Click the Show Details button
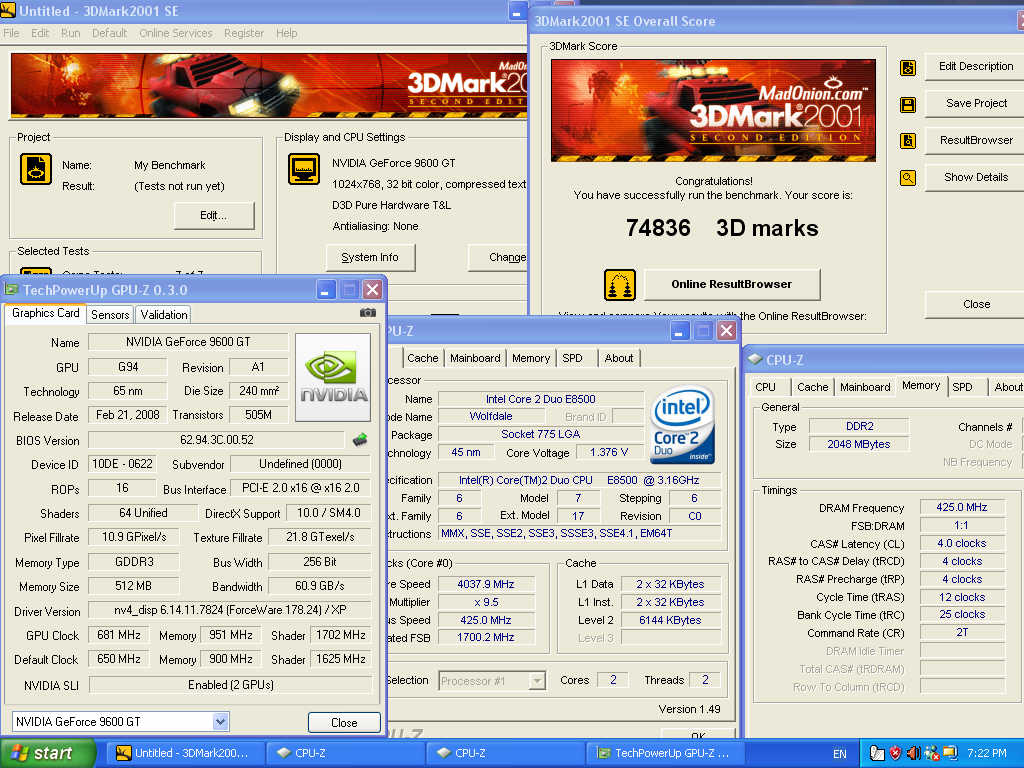1024x768 pixels. coord(975,177)
